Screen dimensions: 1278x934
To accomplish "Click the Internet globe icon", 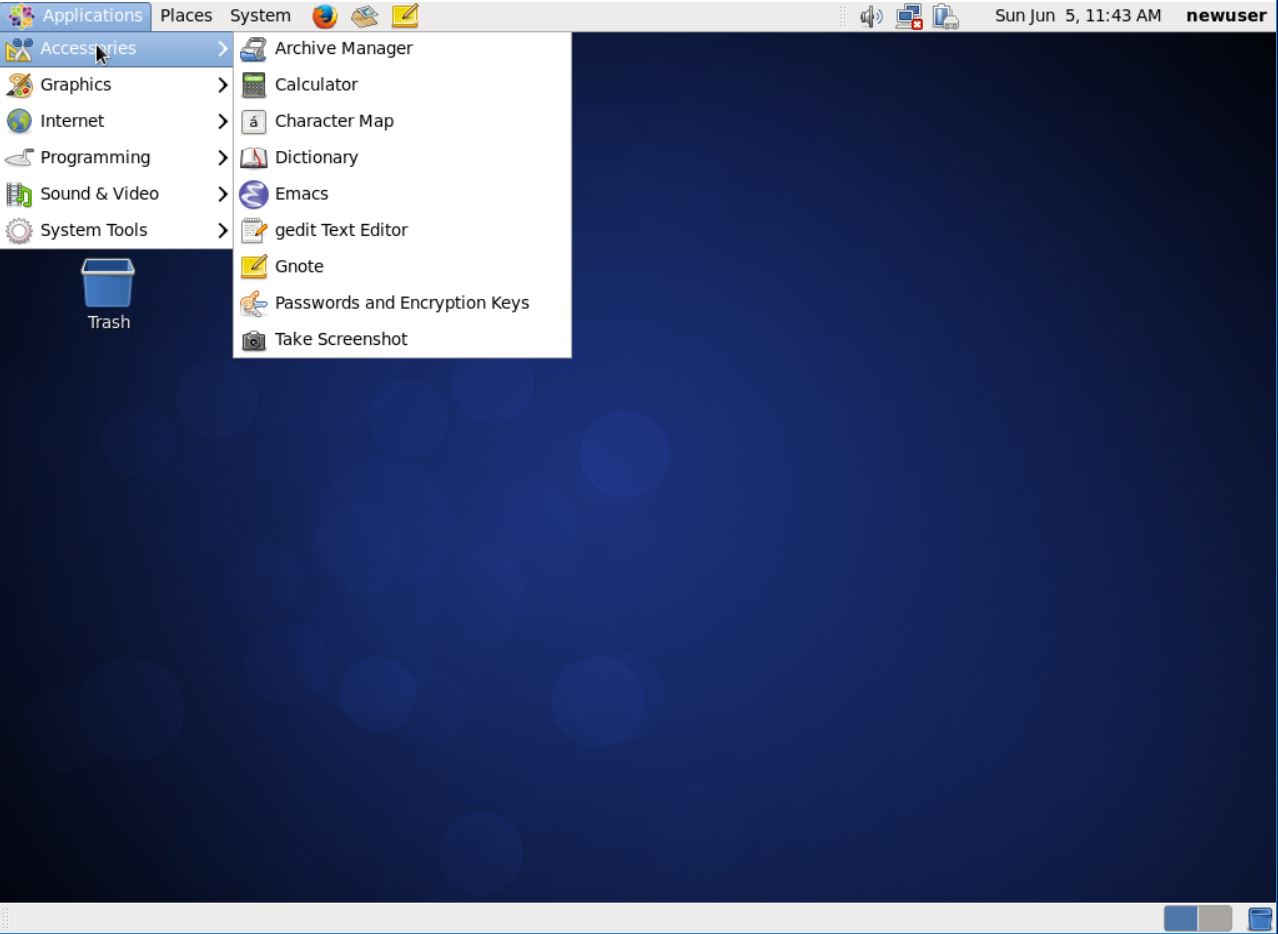I will pos(19,121).
